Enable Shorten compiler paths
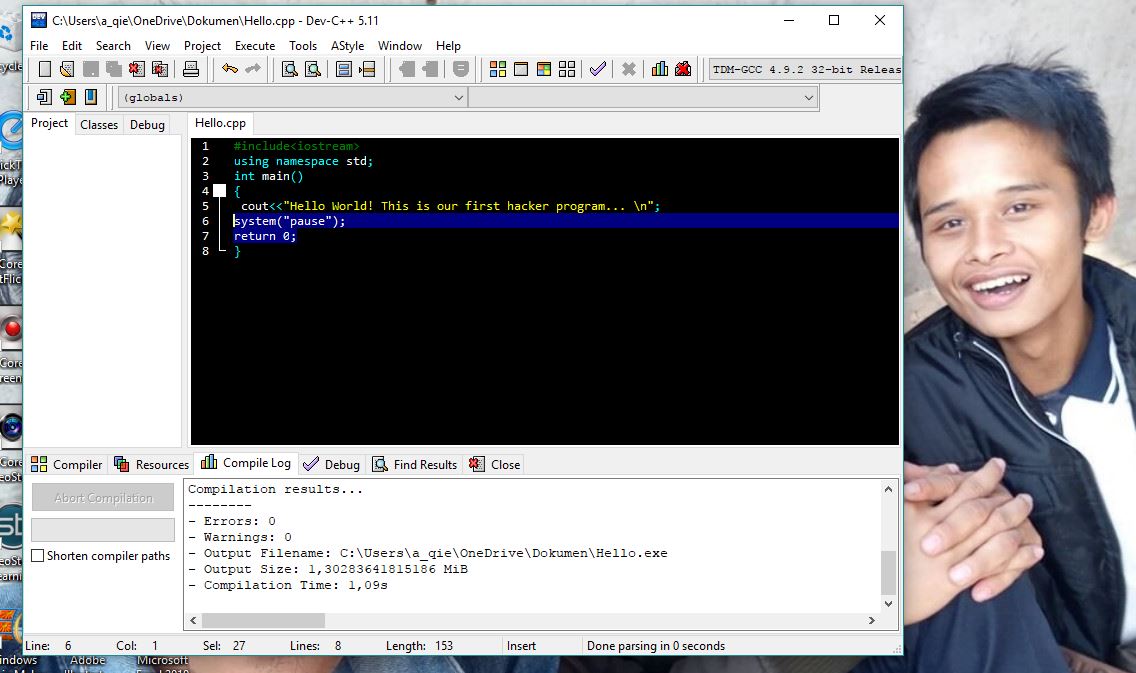The height and width of the screenshot is (673, 1136). pyautogui.click(x=37, y=556)
